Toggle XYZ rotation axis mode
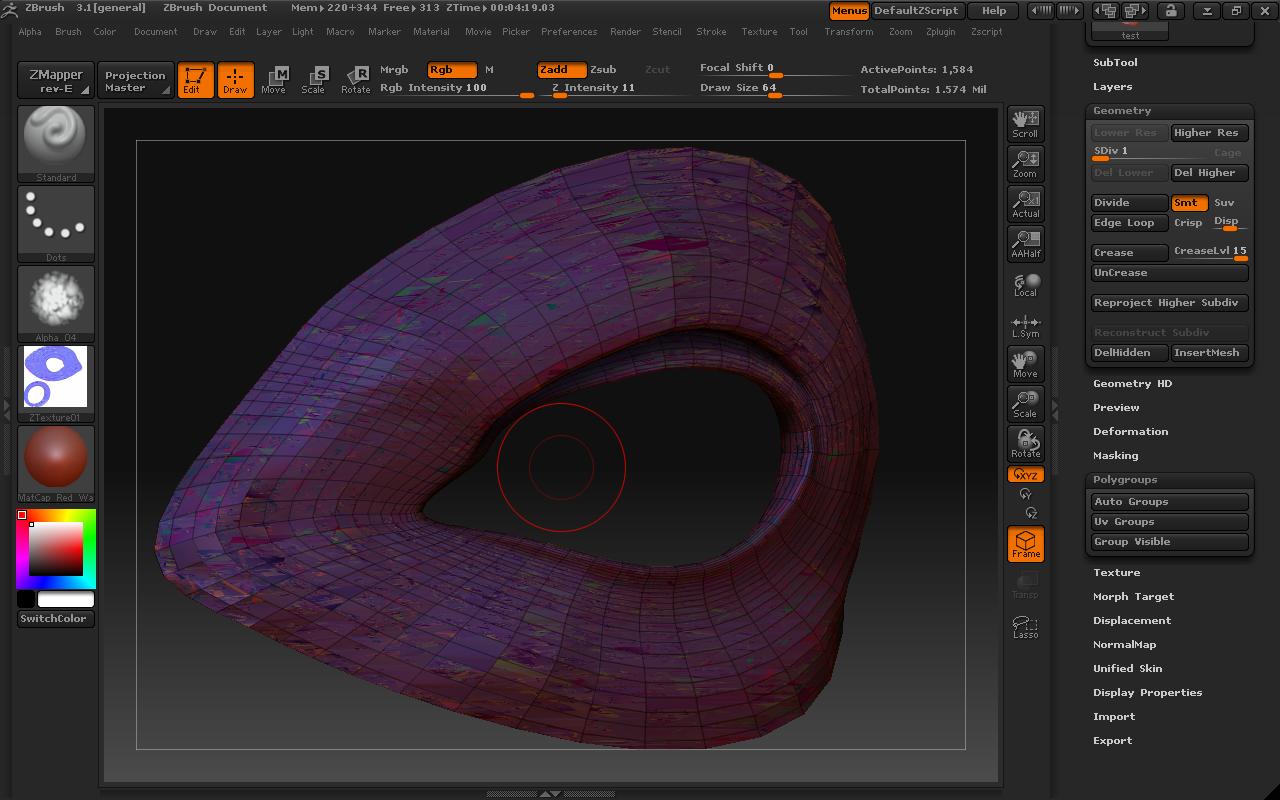 tap(1025, 475)
